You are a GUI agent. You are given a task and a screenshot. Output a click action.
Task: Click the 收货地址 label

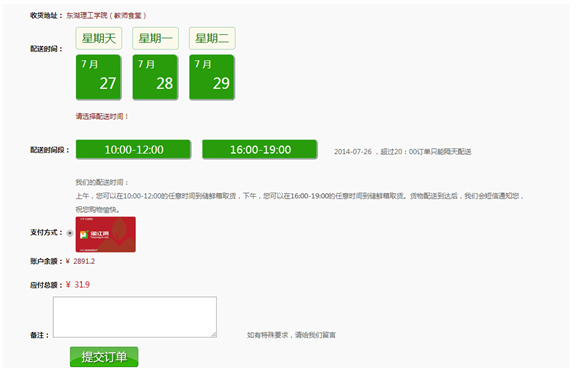(x=46, y=15)
